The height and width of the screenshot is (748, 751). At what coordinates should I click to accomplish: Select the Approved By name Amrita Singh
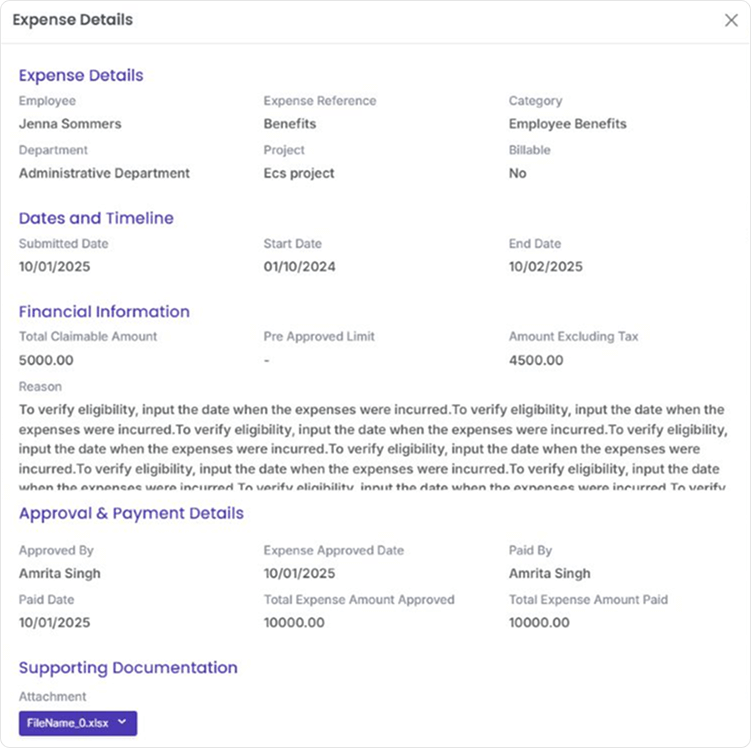point(60,574)
